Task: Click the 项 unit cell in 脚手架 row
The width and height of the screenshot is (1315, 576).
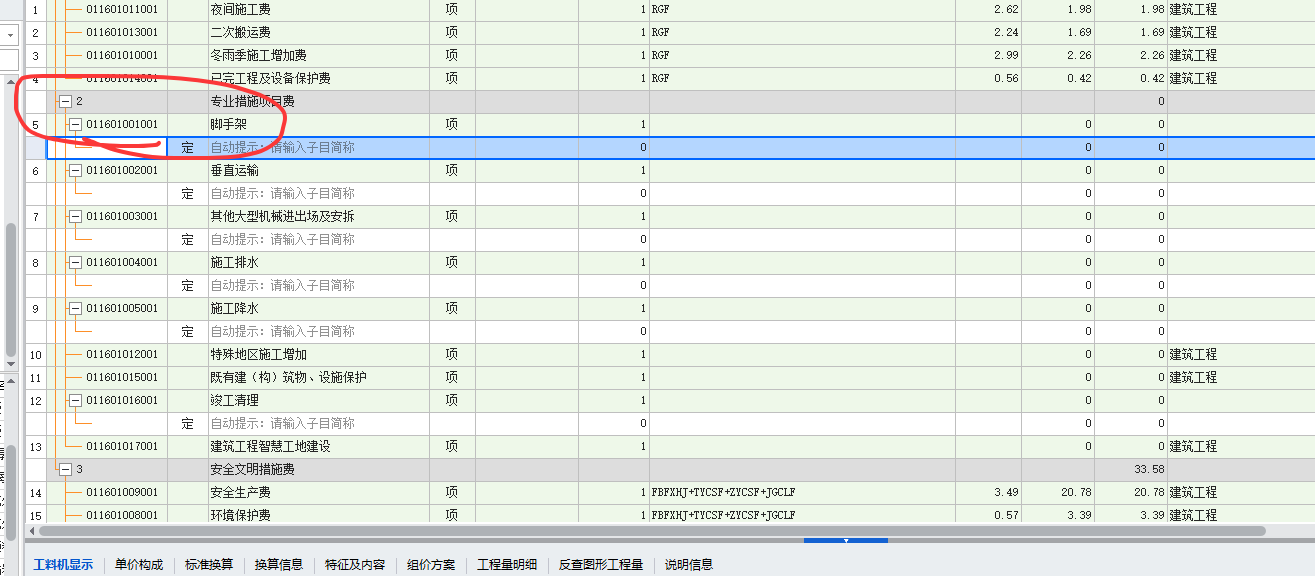Action: 452,124
